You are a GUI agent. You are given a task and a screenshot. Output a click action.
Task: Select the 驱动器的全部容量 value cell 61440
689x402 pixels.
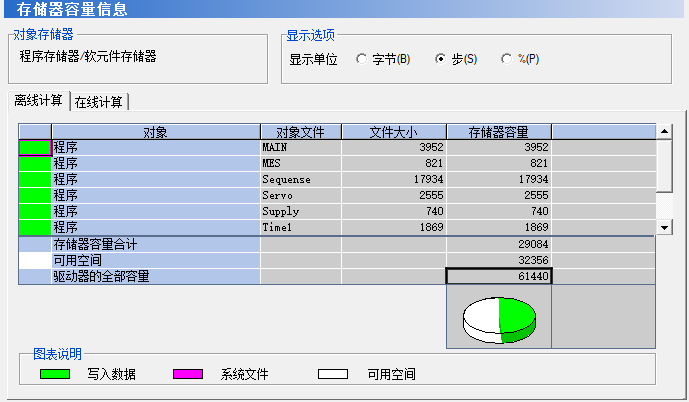498,276
